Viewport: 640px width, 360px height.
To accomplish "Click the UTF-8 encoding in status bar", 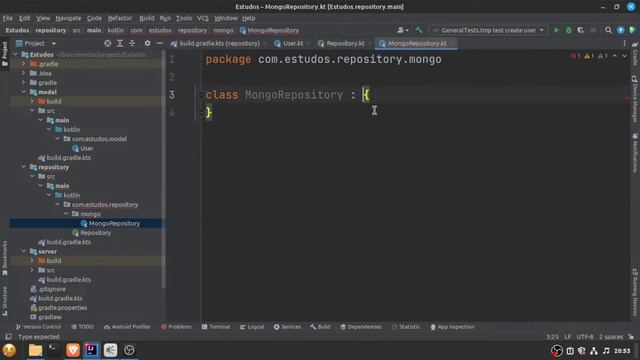I will pyautogui.click(x=584, y=337).
